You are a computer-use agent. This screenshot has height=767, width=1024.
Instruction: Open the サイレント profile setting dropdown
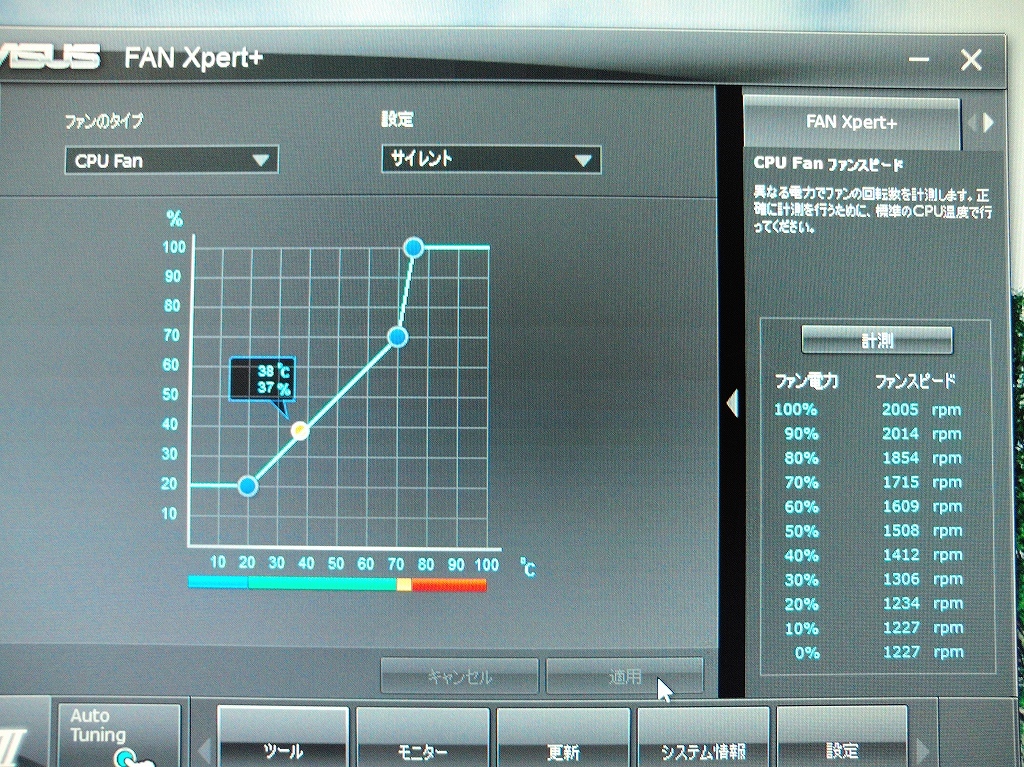491,159
